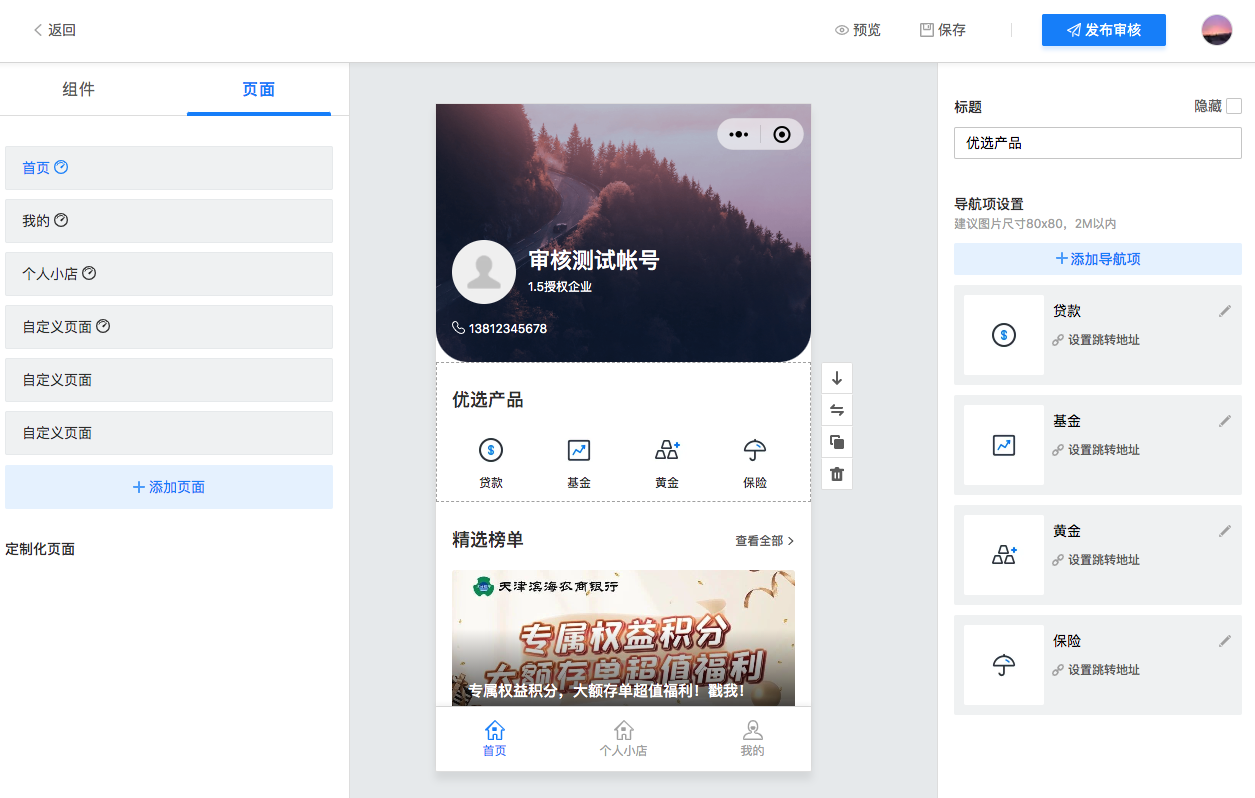Set the jump address for 贷款
This screenshot has width=1255, height=798.
coord(1096,340)
